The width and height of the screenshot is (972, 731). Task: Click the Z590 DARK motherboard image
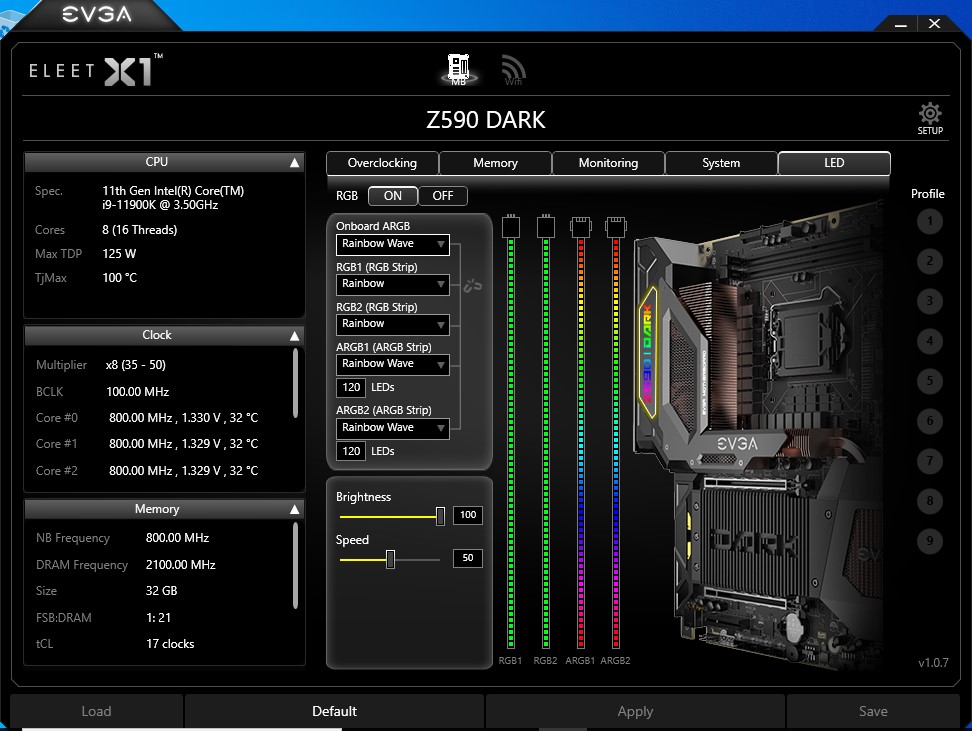(x=759, y=434)
